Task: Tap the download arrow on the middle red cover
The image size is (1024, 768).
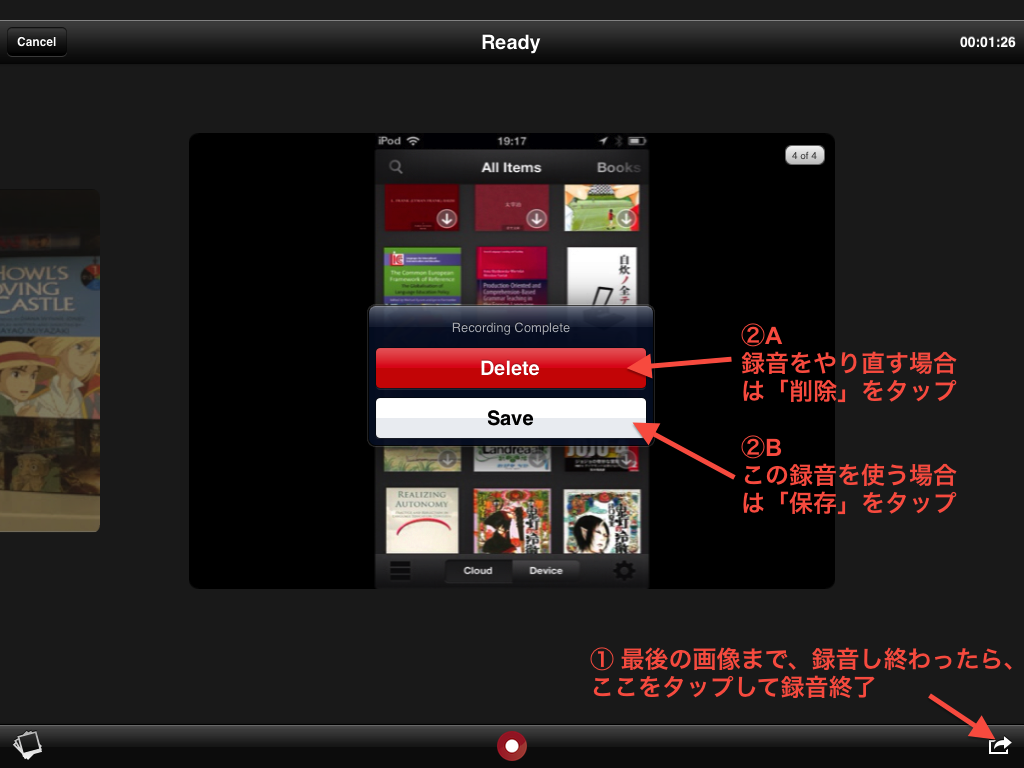Action: click(536, 219)
